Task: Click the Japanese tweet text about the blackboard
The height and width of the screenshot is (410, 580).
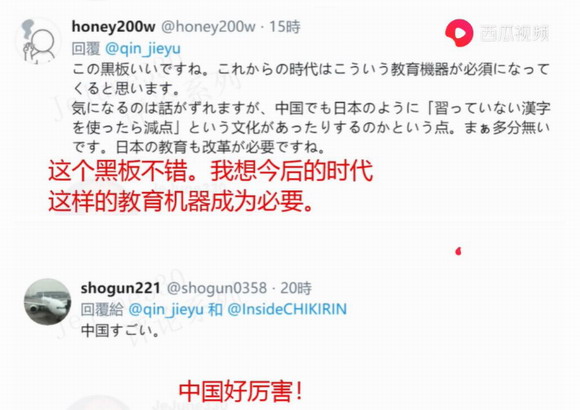Action: pos(311,108)
